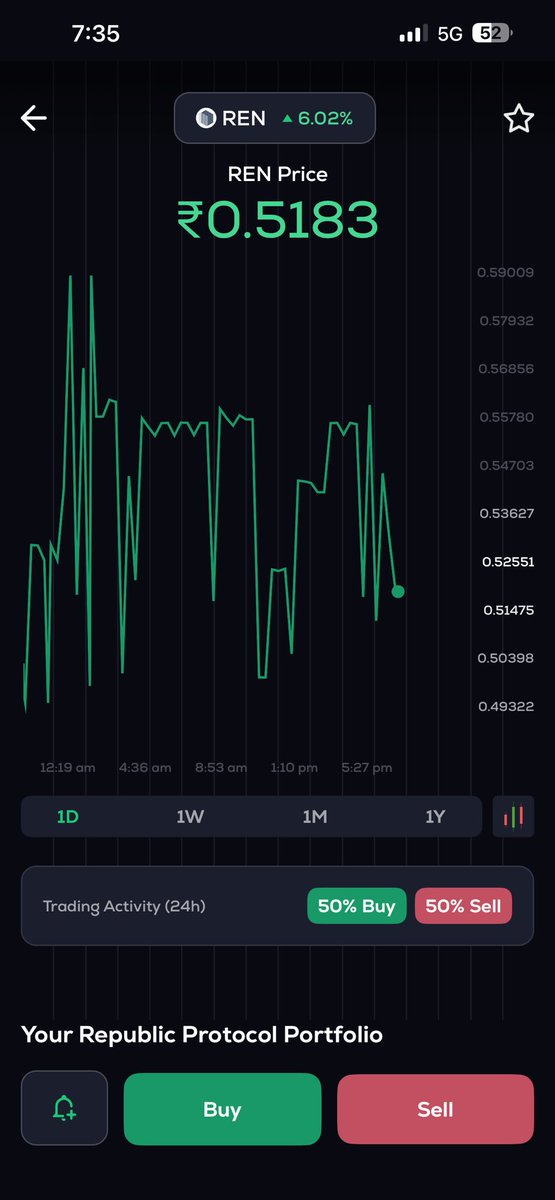Tap Your Republic Protocol Portfolio heading

[202, 1034]
